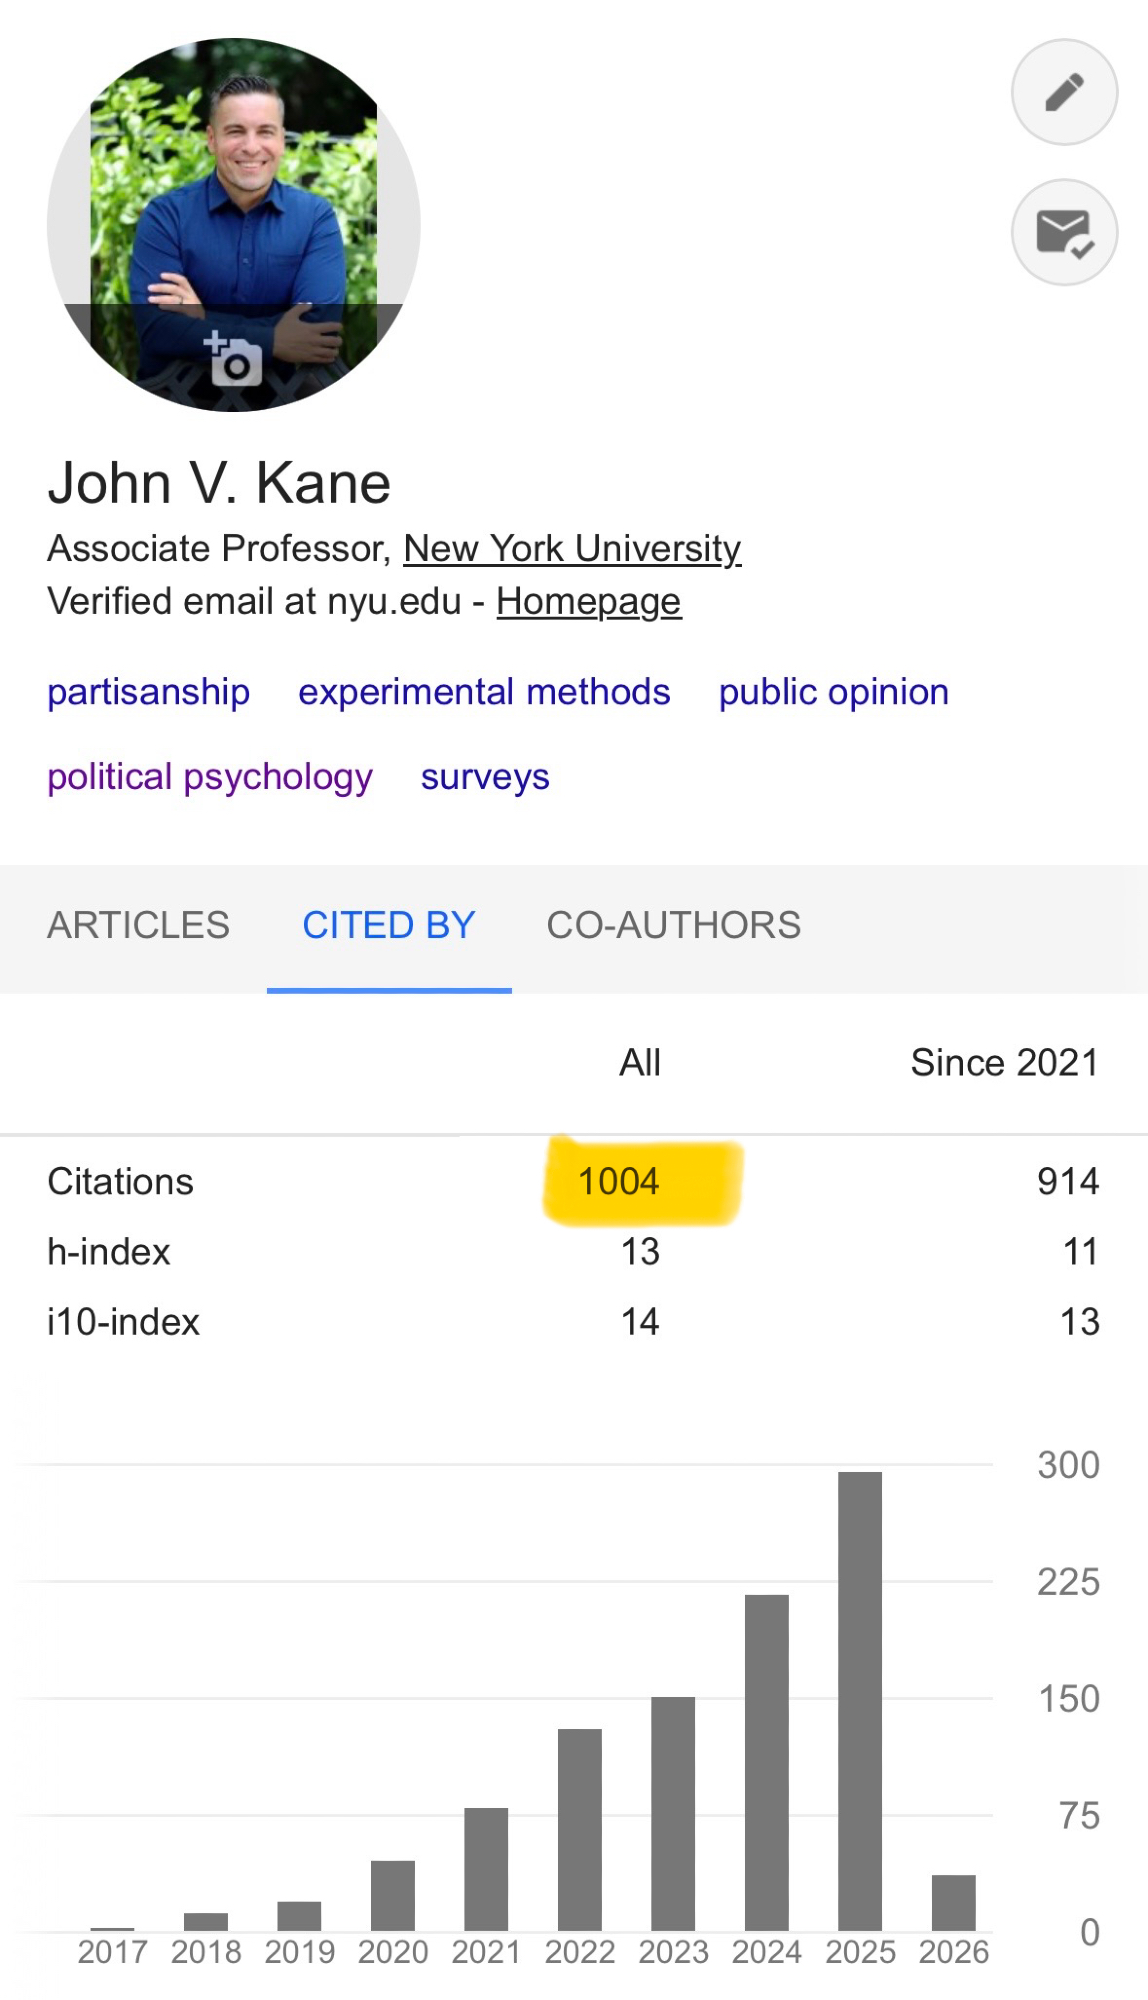Click the pencil edit profile icon
The image size is (1148, 2000).
[x=1064, y=92]
